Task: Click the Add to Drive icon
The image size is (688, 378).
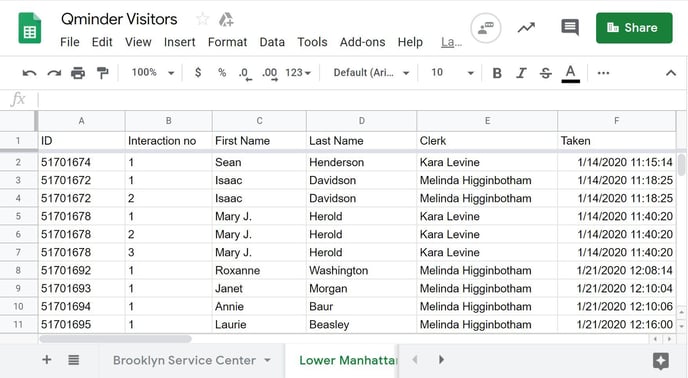Action: (226, 19)
